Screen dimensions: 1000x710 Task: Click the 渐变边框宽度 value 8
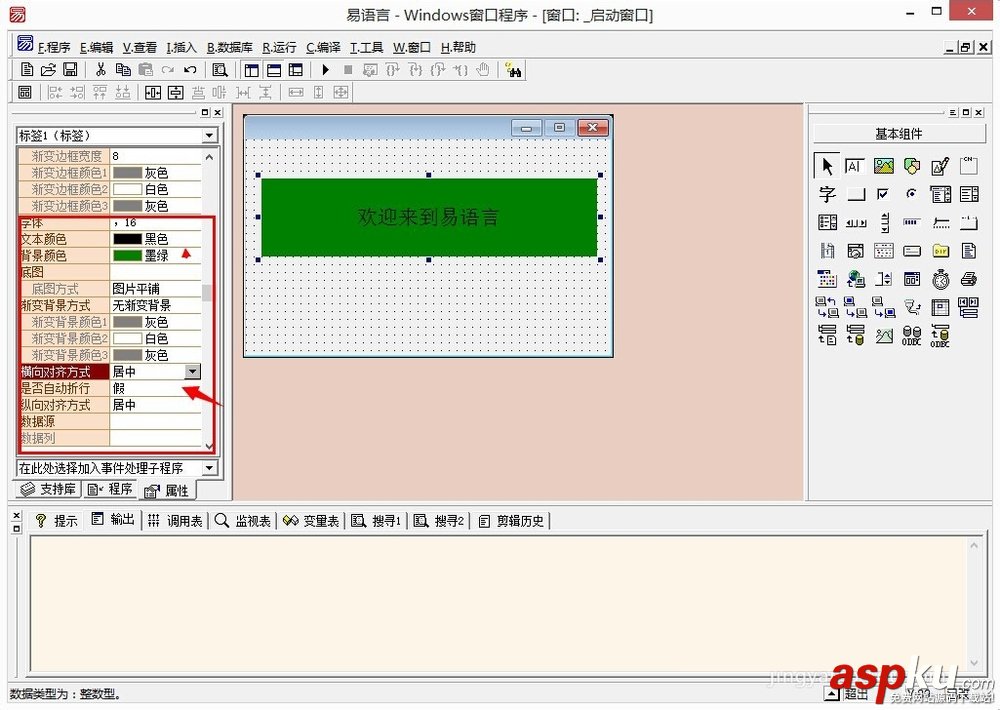[x=156, y=156]
